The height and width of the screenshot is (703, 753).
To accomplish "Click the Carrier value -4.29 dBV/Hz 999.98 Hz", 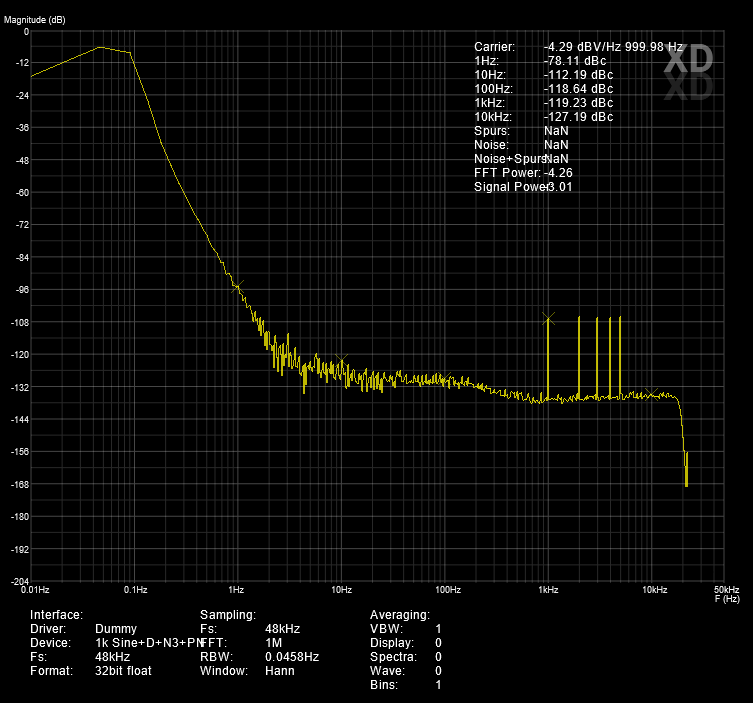I will (x=613, y=47).
